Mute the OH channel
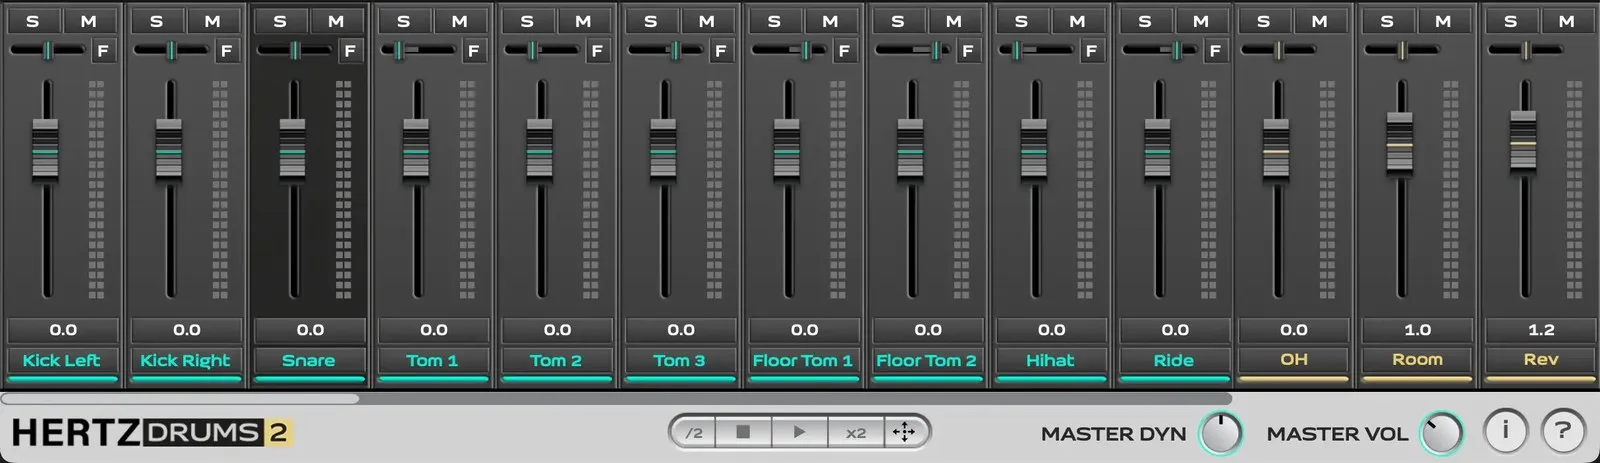 tap(1320, 21)
